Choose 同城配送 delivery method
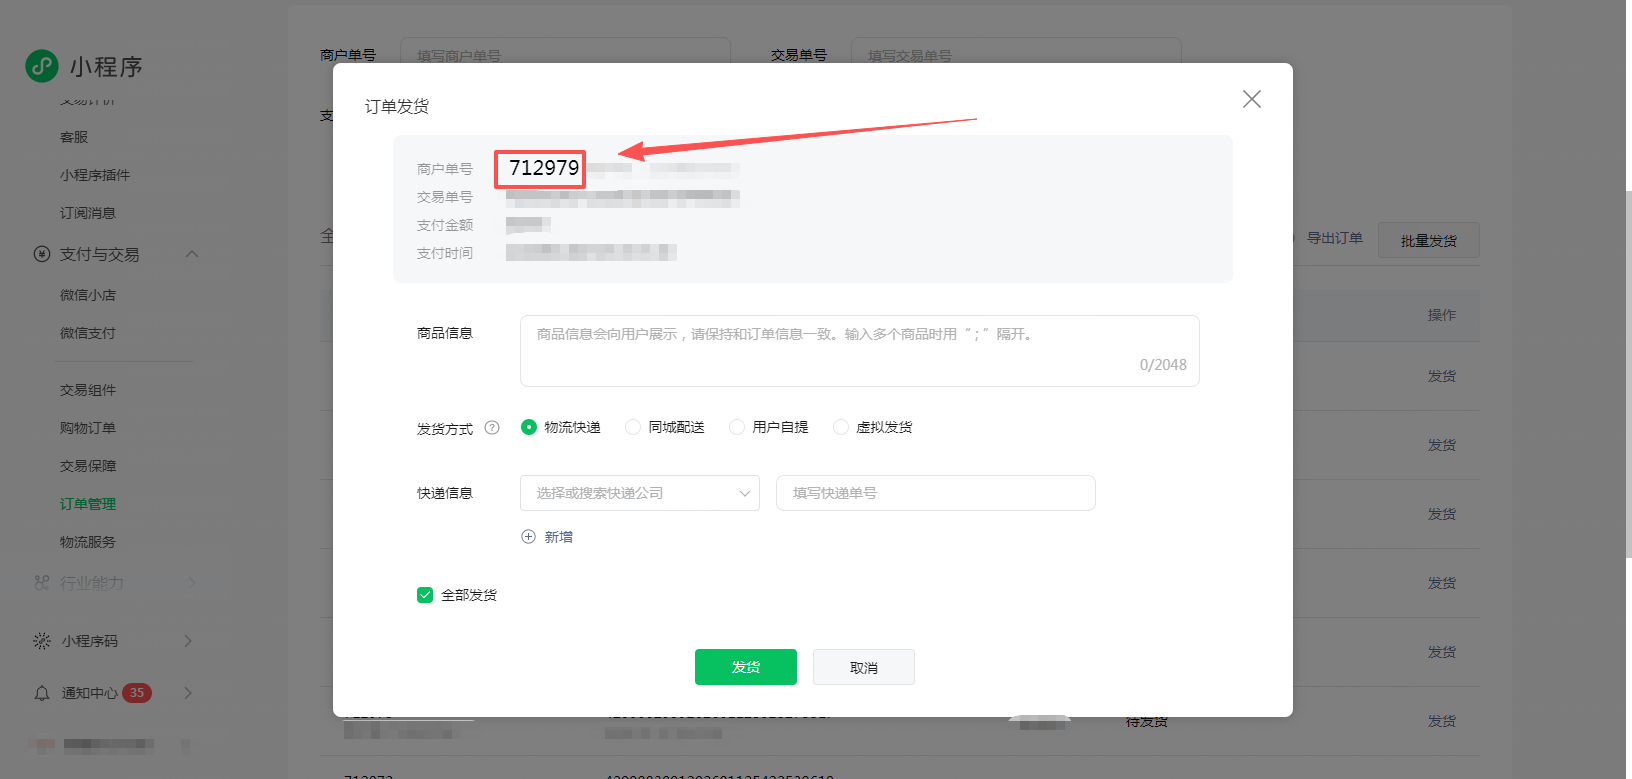 633,427
